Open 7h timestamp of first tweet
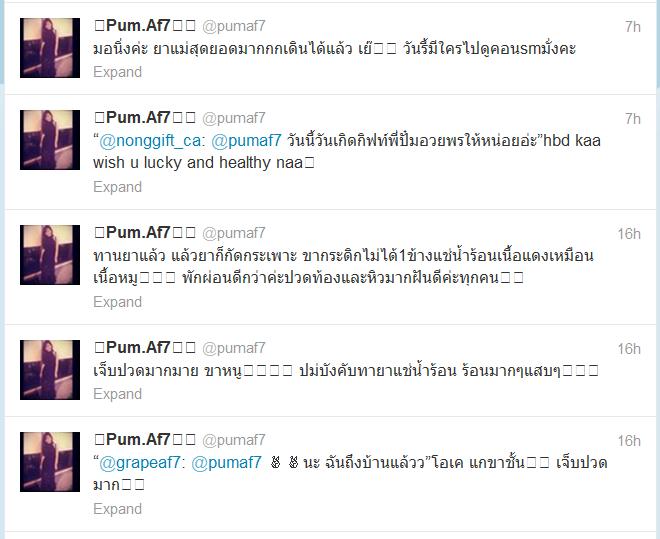The width and height of the screenshot is (660, 539). click(633, 27)
